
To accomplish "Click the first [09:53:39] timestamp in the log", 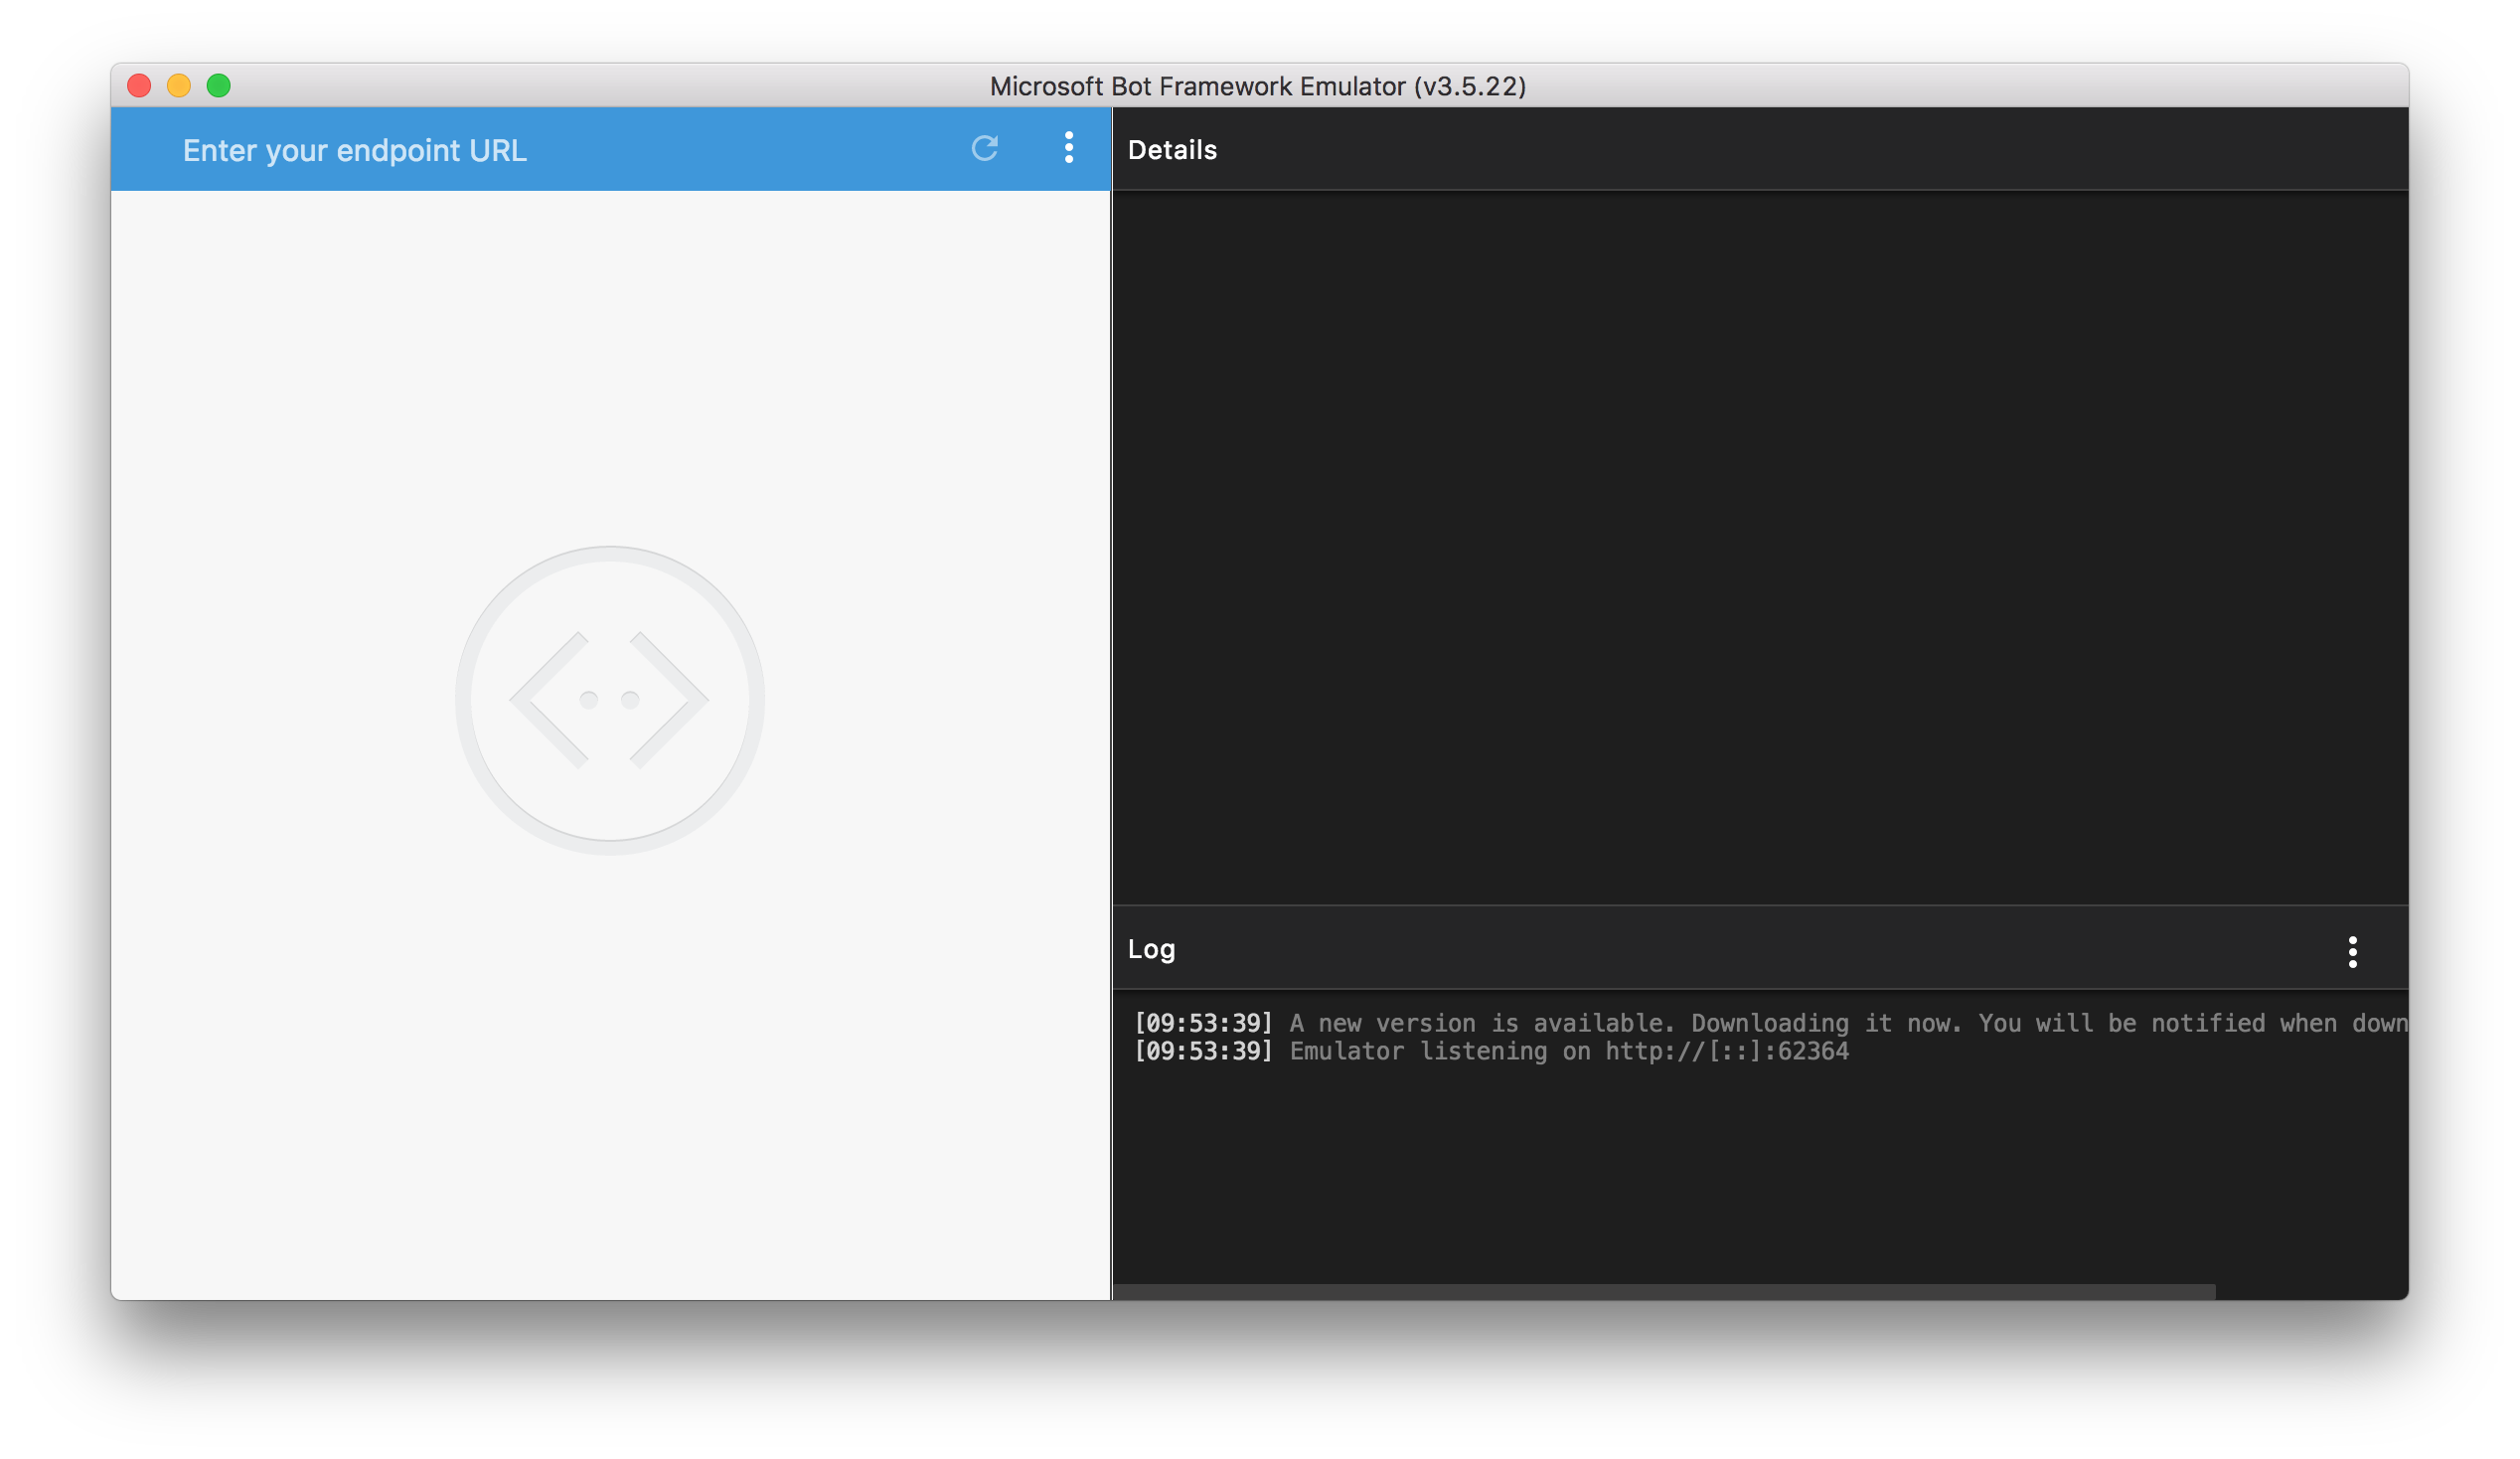I will point(1203,1022).
